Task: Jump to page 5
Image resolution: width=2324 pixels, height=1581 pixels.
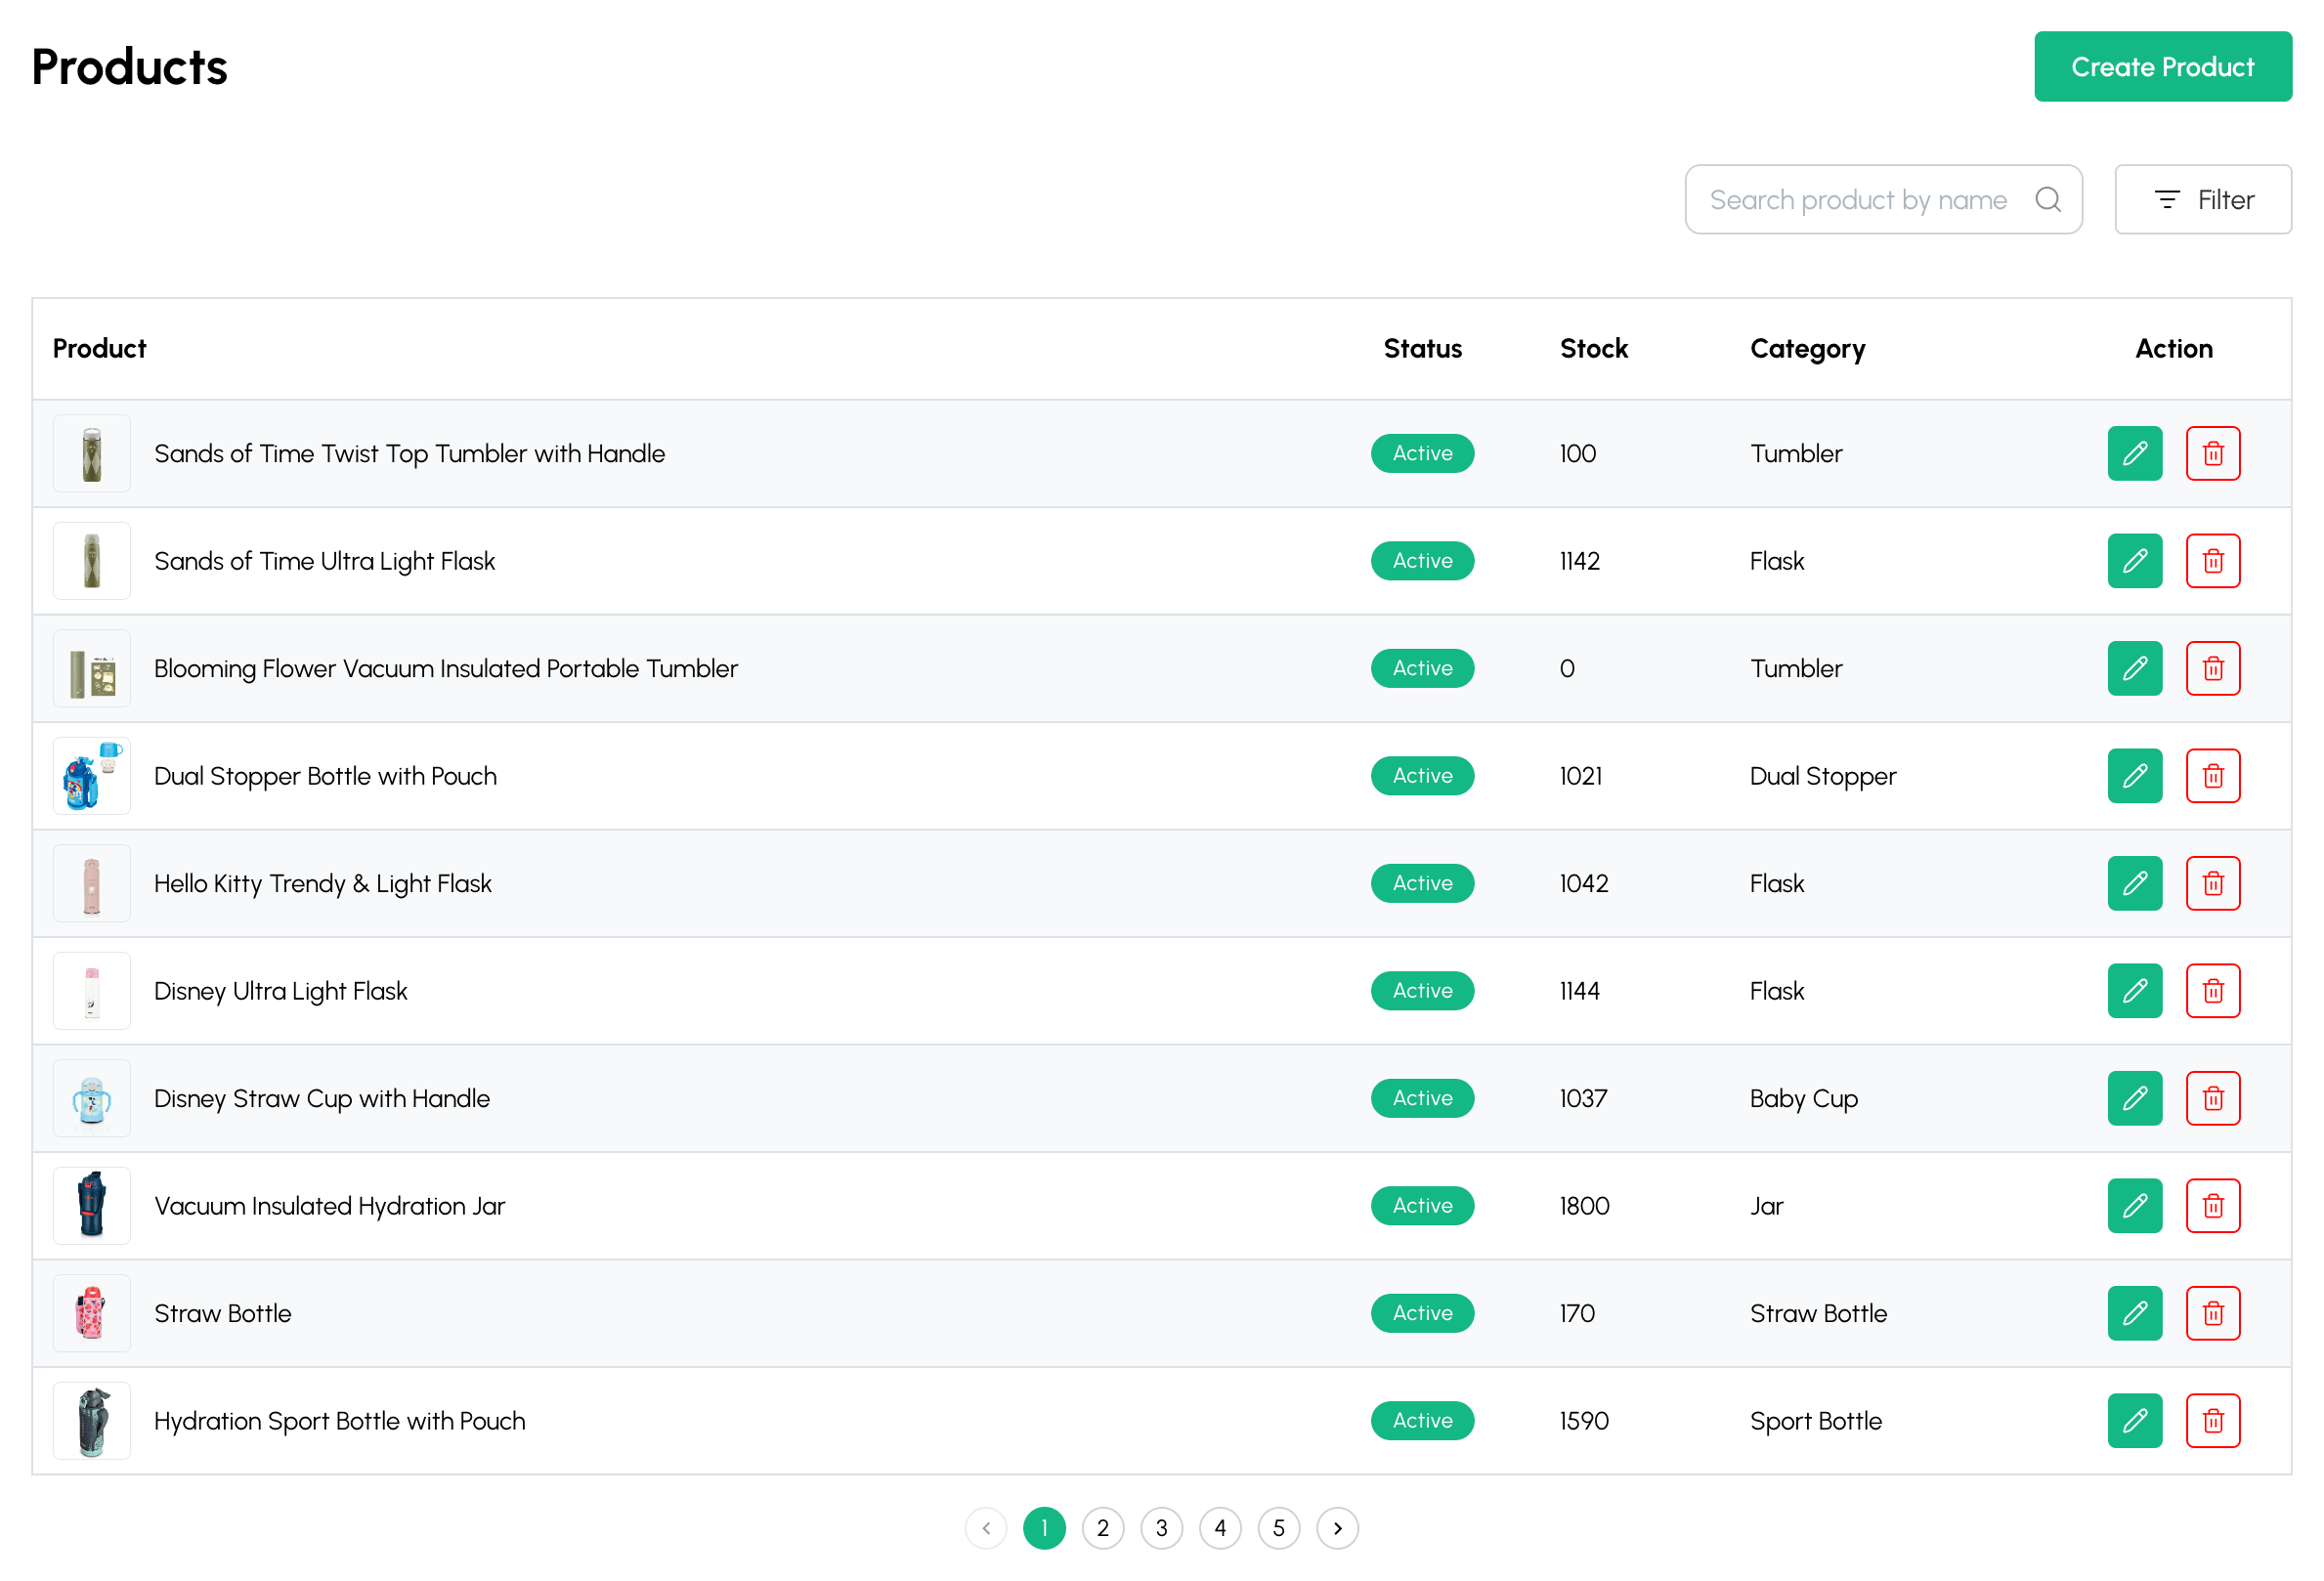Action: (1278, 1527)
